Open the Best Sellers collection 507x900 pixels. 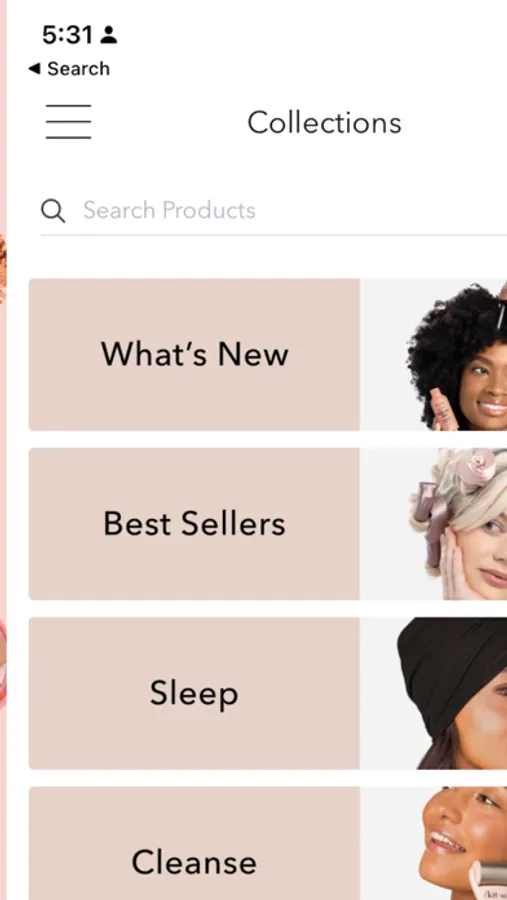pyautogui.click(x=268, y=523)
